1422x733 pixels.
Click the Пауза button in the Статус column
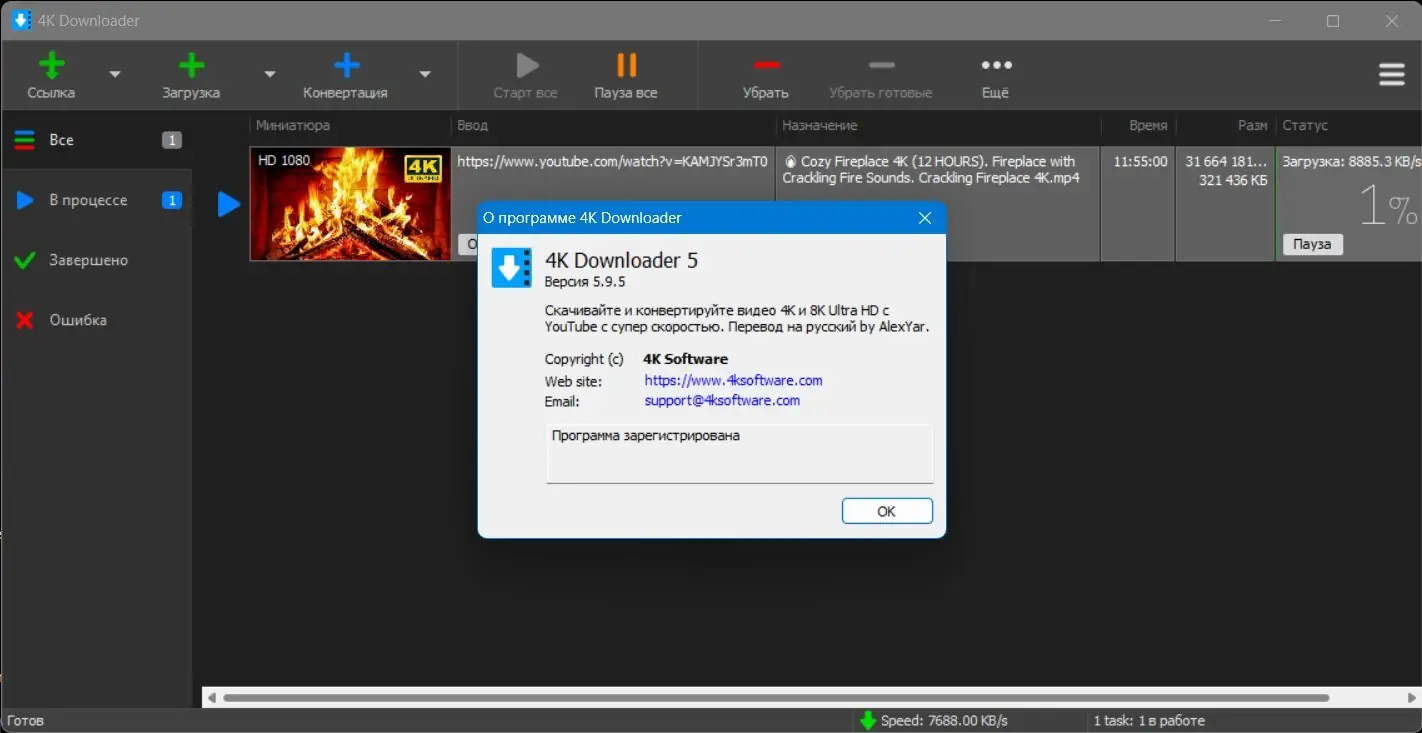pyautogui.click(x=1312, y=244)
